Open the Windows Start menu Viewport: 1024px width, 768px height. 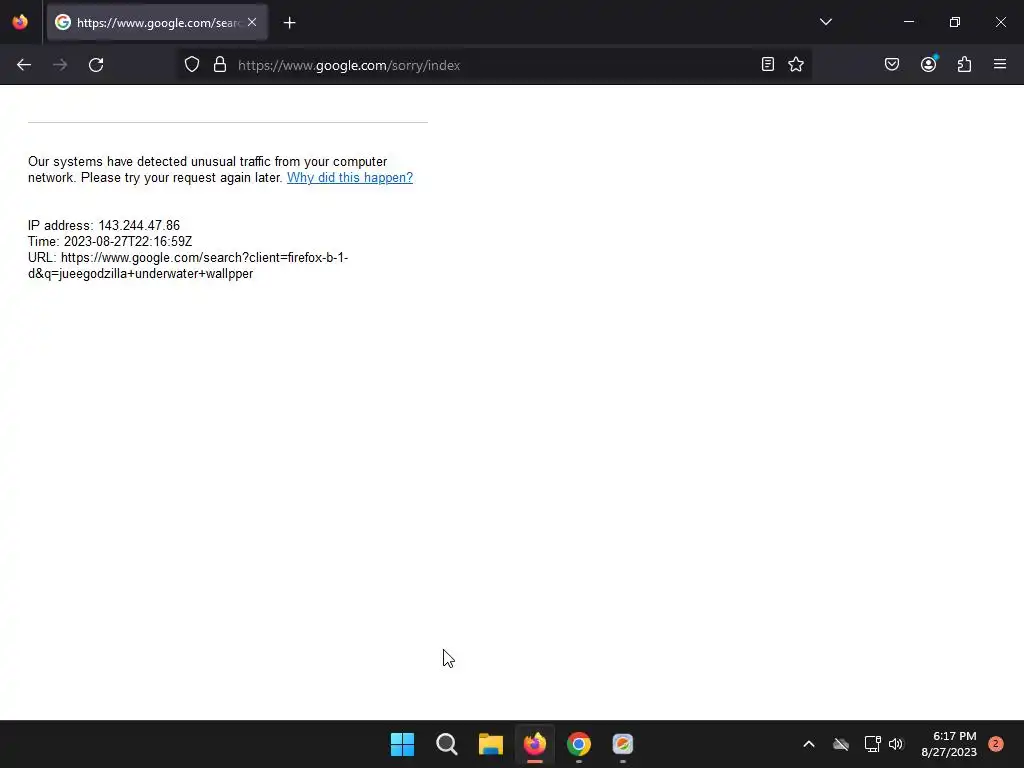pos(402,744)
